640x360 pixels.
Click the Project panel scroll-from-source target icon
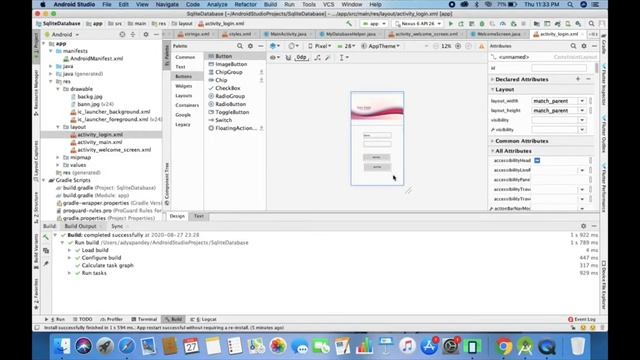pyautogui.click(x=122, y=35)
